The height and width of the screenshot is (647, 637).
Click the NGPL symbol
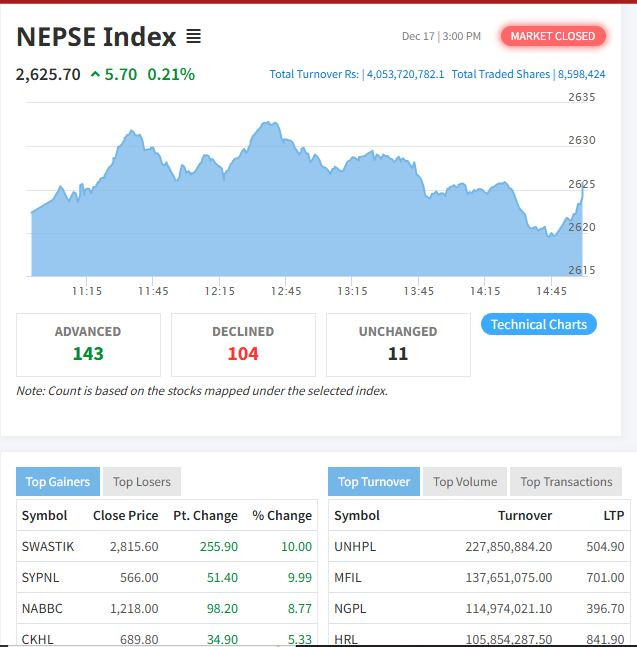[x=350, y=608]
